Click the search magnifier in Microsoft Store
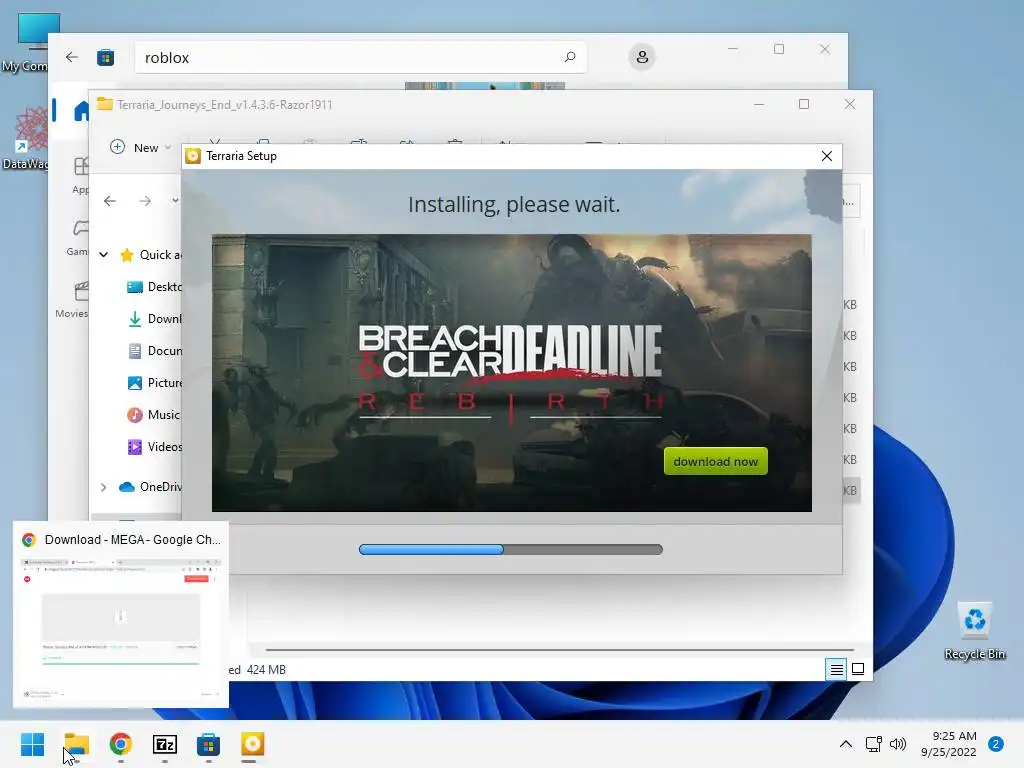The height and width of the screenshot is (768, 1024). click(569, 57)
